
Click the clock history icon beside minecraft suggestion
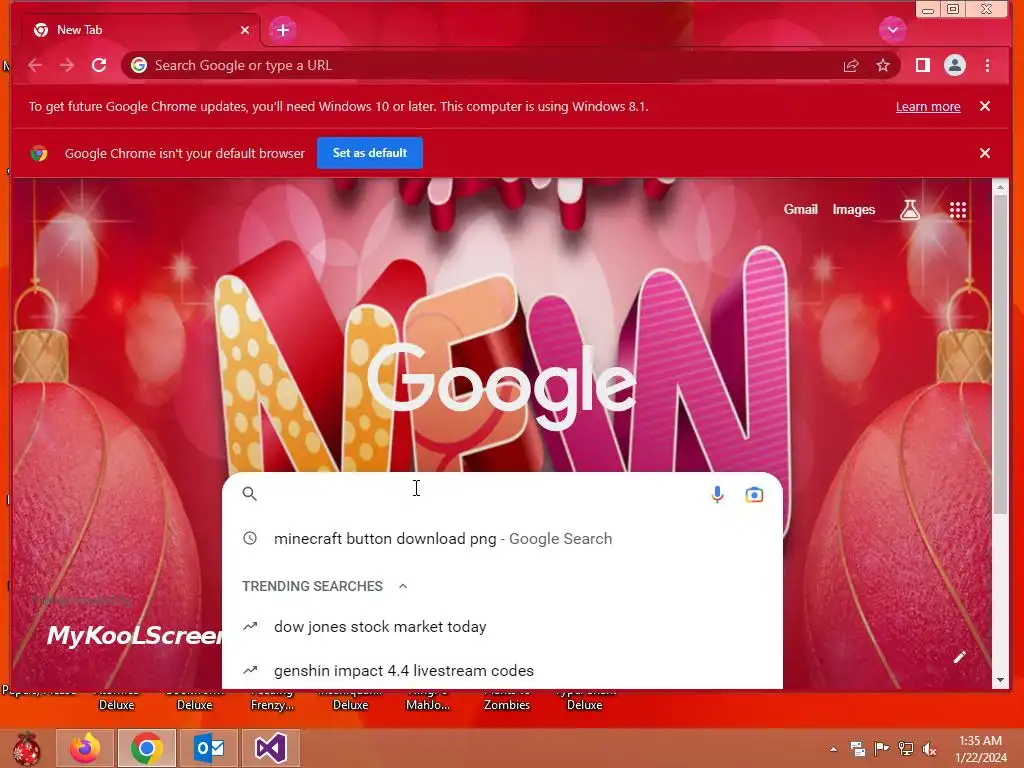[x=249, y=538]
